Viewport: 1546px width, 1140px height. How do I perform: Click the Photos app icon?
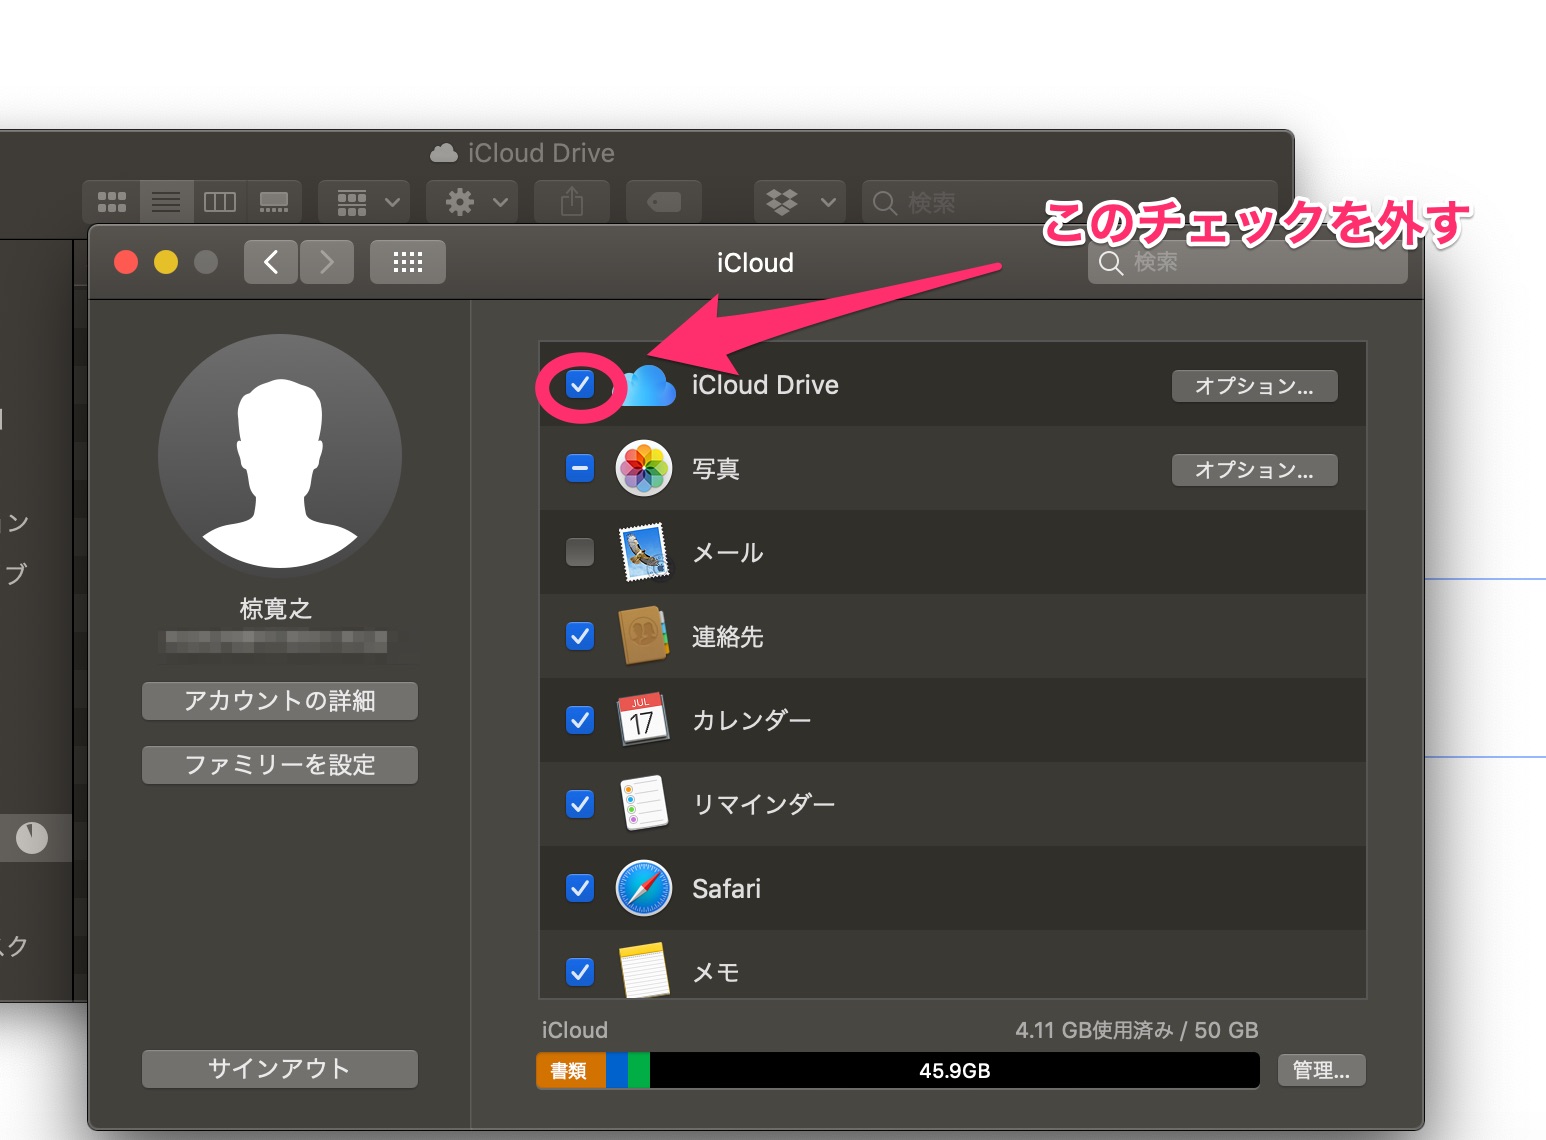click(644, 468)
